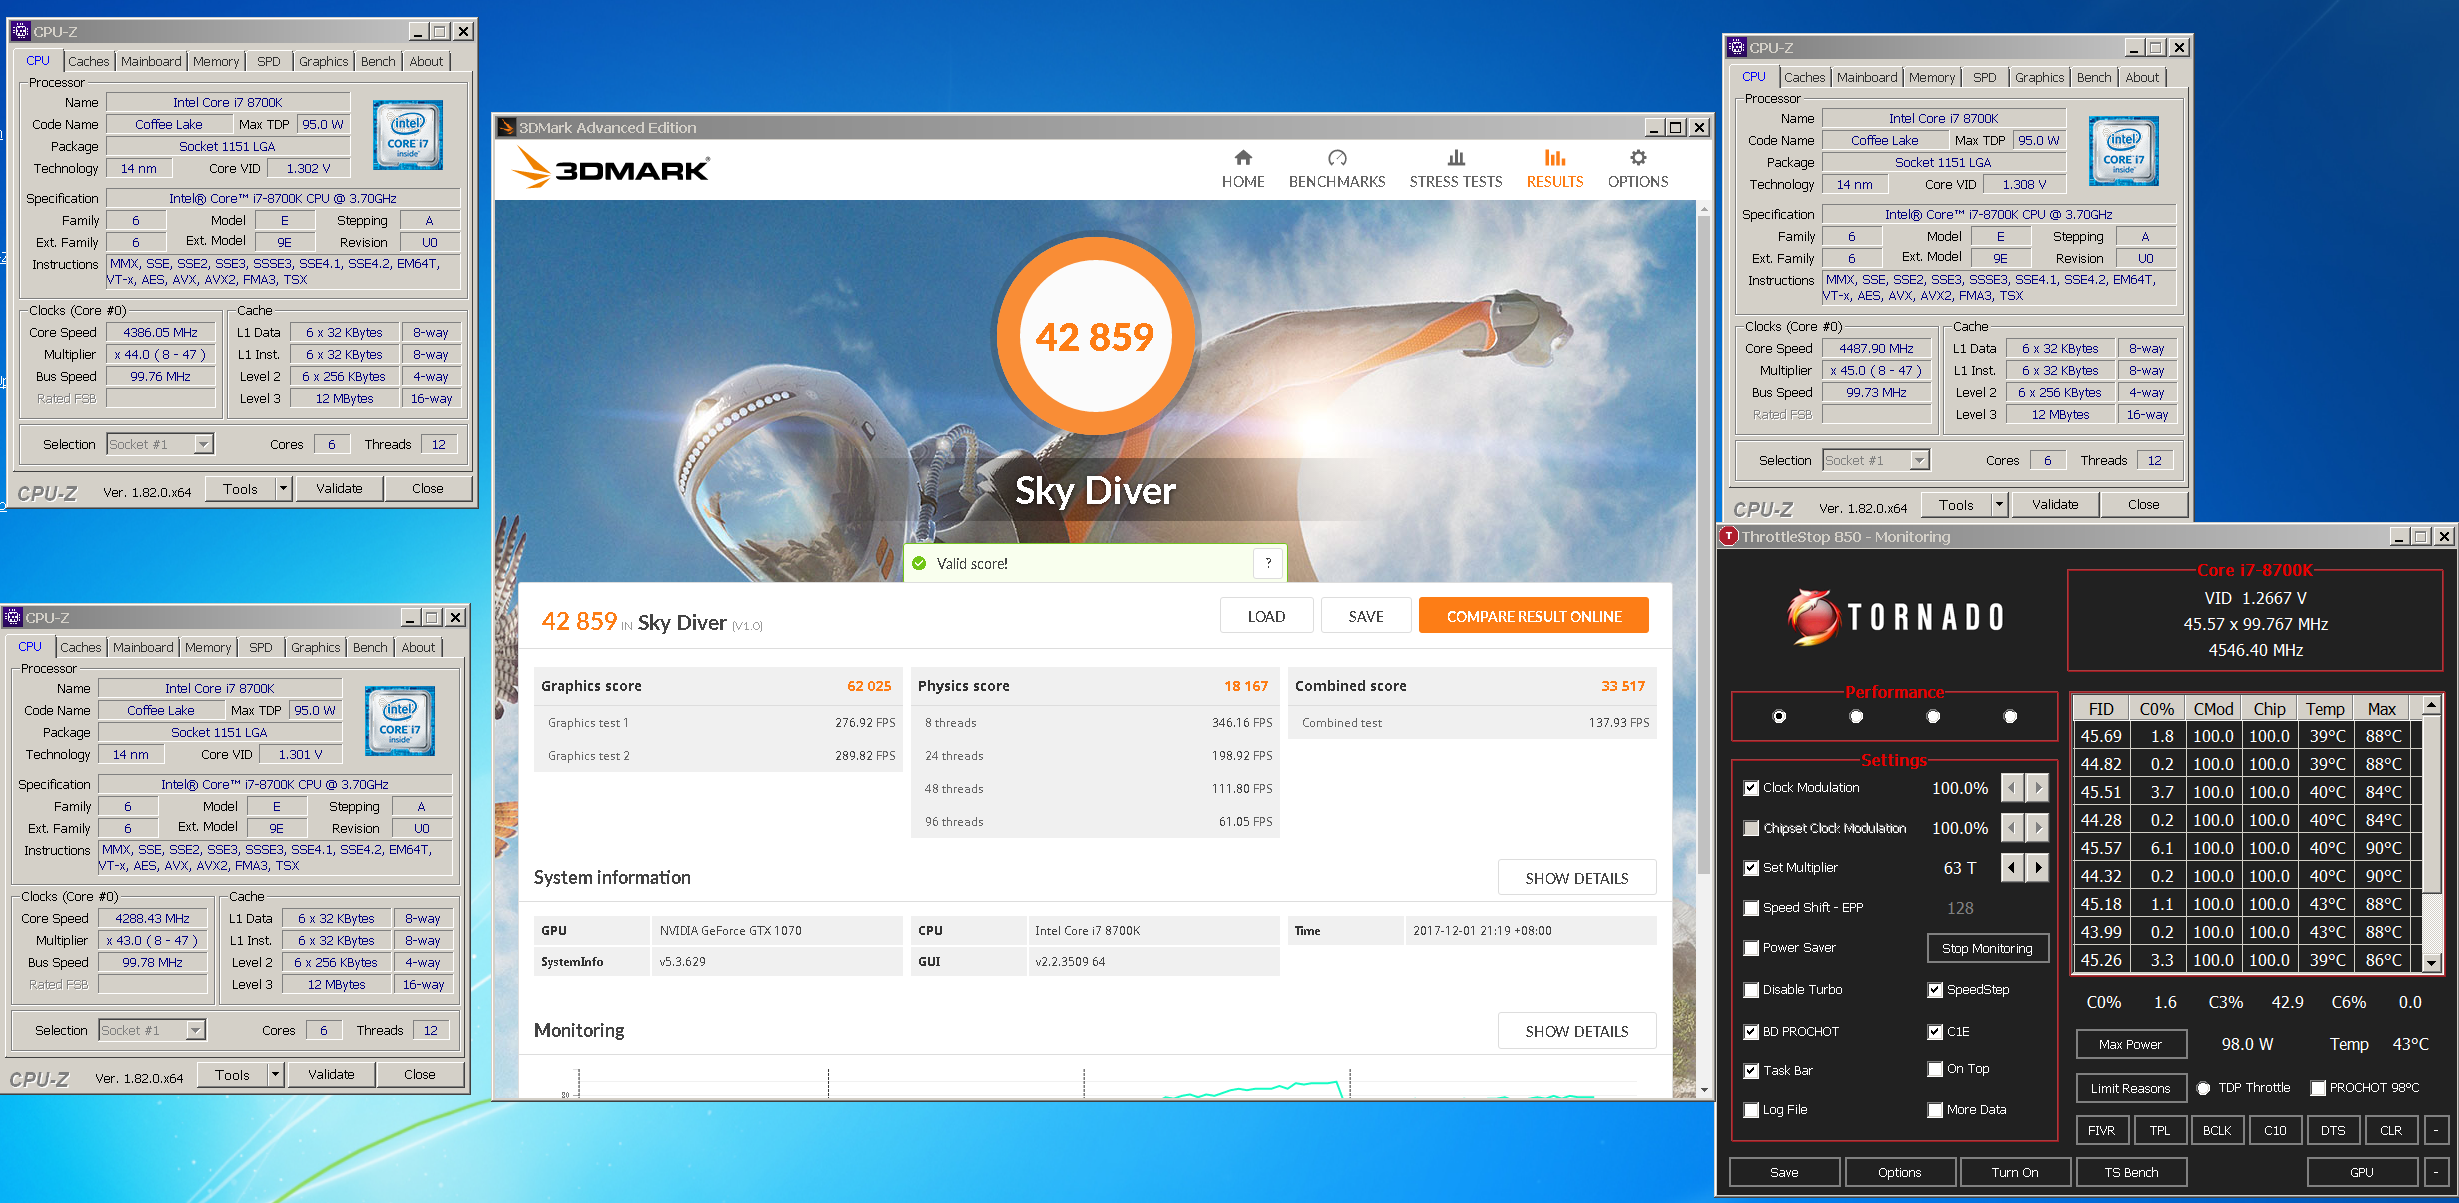Enable Chipset Clock Modulation checkbox

tap(1751, 828)
